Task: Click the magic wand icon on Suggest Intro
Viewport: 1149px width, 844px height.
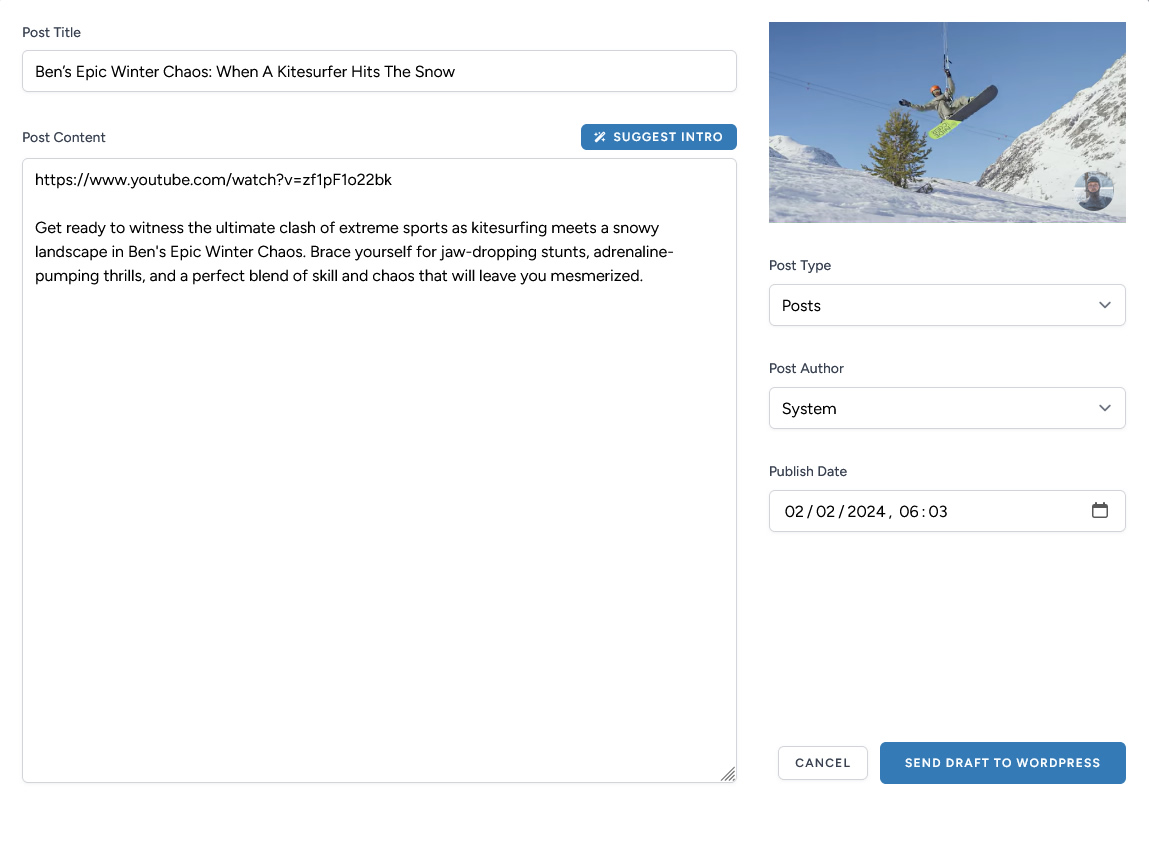Action: 599,136
